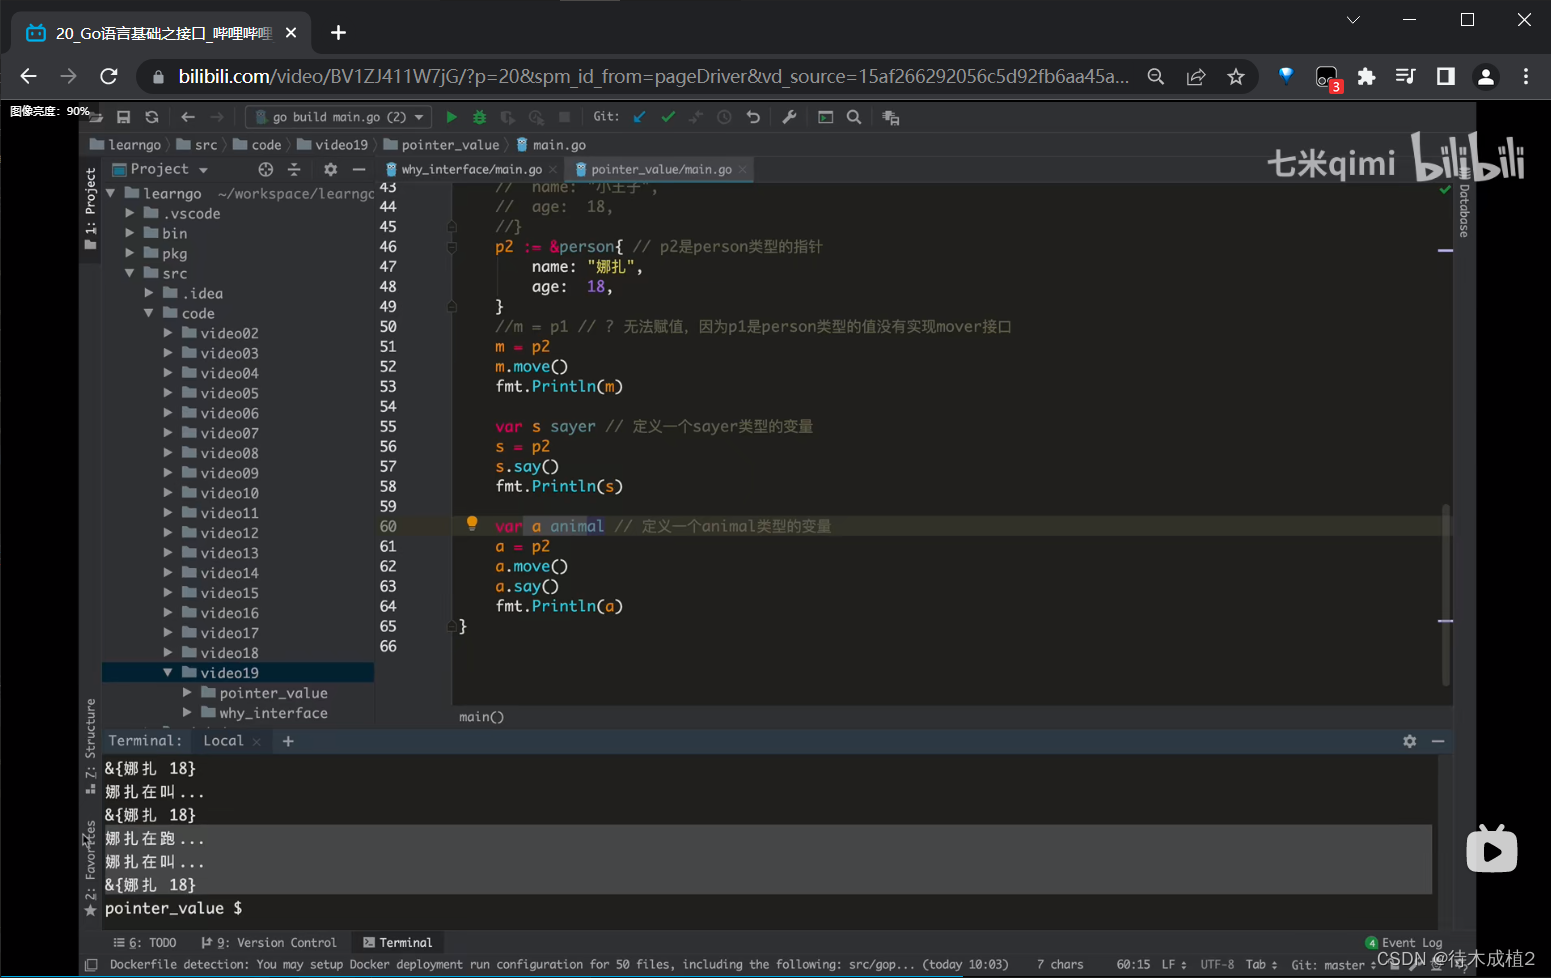Open the Terminal tool window tab
Screen dimensions: 1551x978
(397, 942)
